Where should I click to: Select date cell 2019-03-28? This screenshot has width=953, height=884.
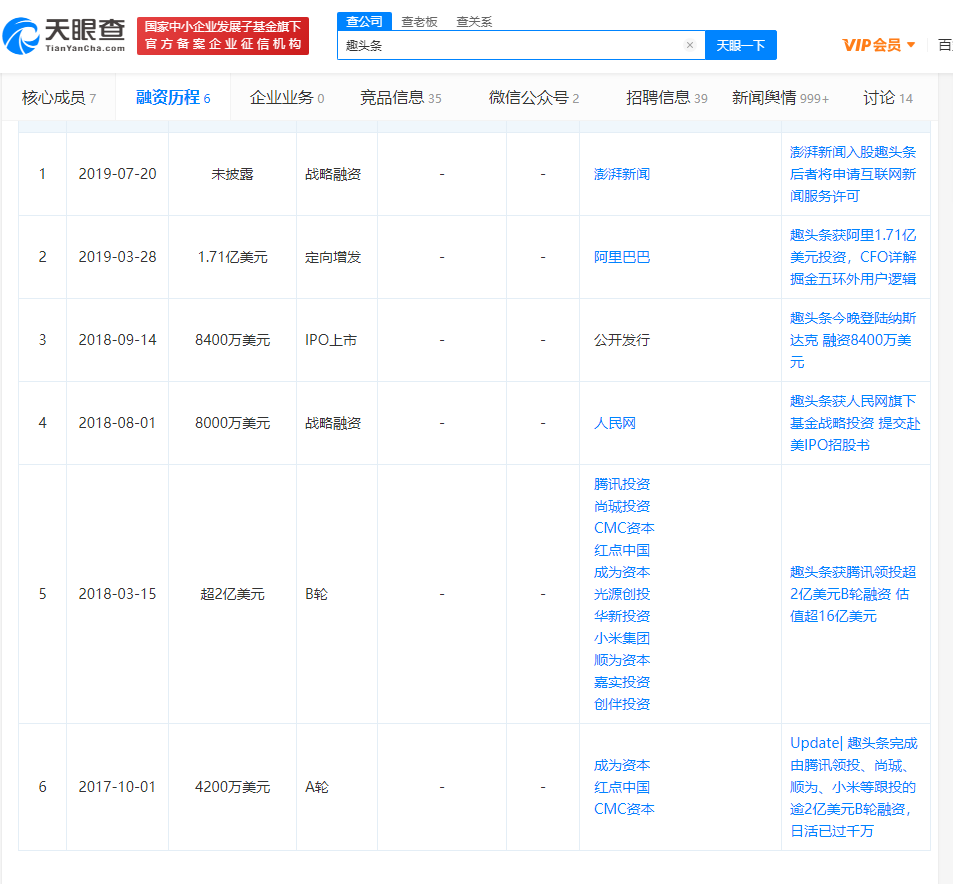(x=117, y=257)
